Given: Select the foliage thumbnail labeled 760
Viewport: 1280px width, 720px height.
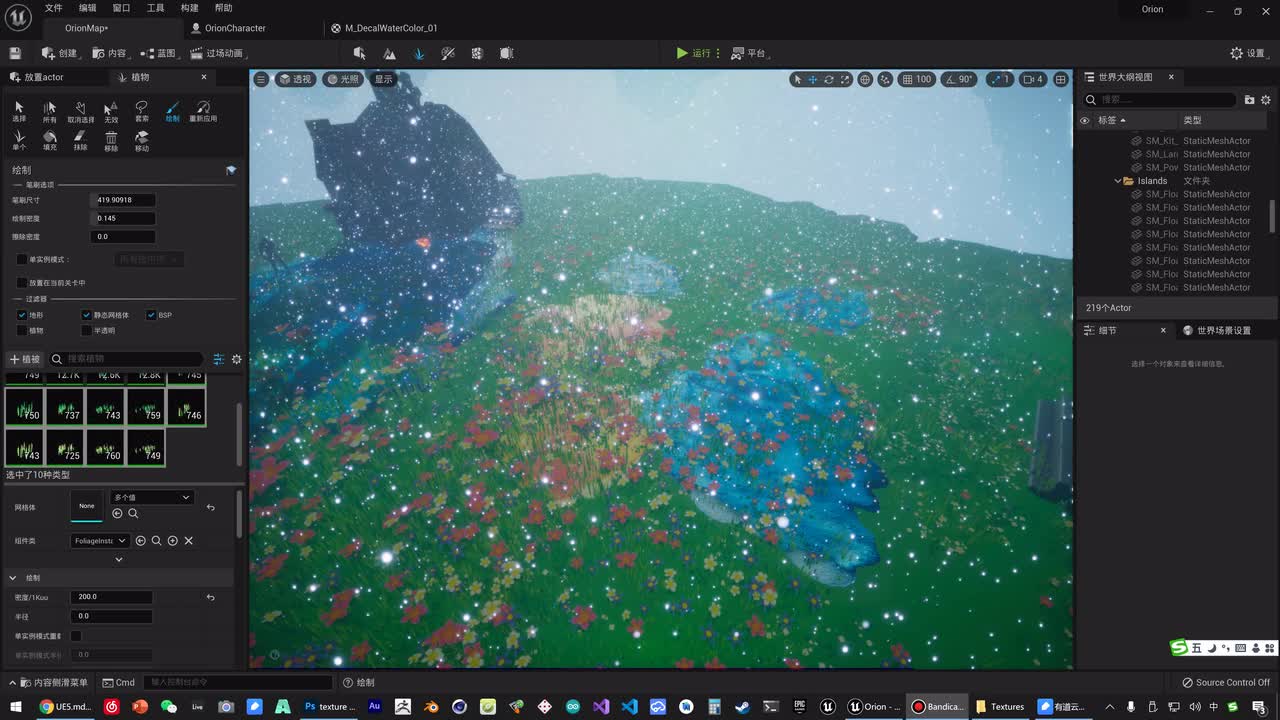Looking at the screenshot, I should click(105, 447).
